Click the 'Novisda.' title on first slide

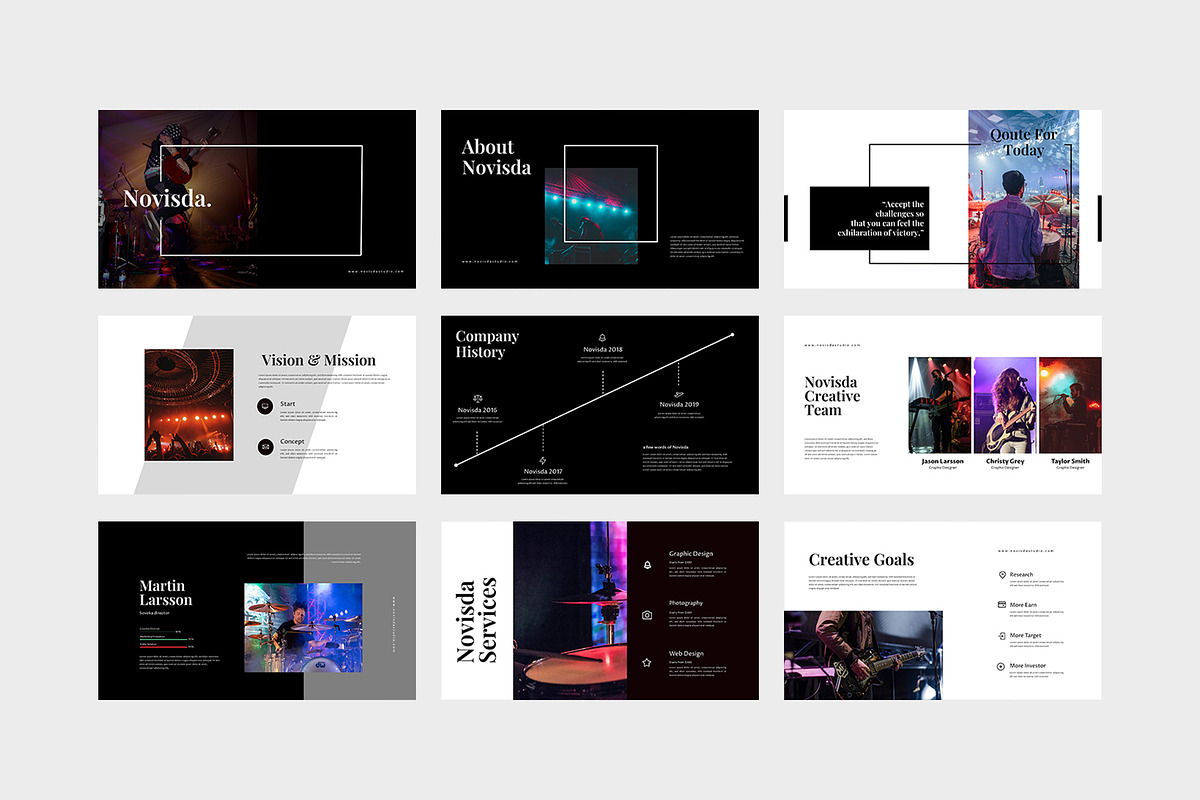(x=167, y=199)
